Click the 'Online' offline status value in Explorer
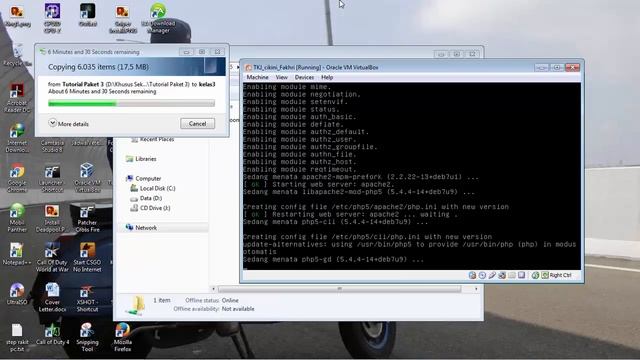 (x=230, y=300)
